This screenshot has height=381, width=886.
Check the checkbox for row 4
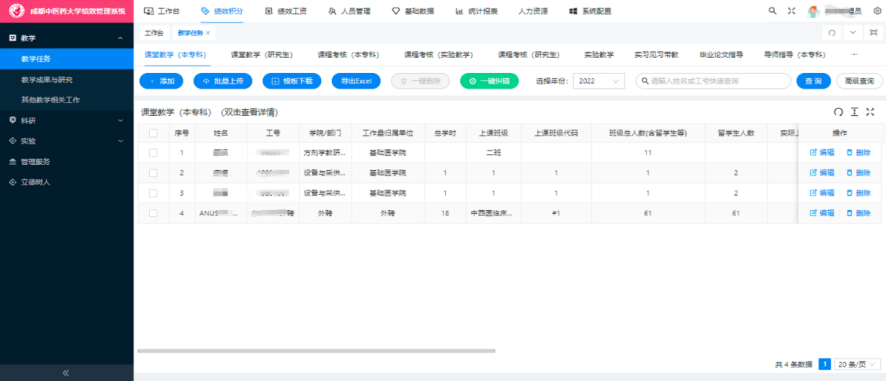pos(153,213)
